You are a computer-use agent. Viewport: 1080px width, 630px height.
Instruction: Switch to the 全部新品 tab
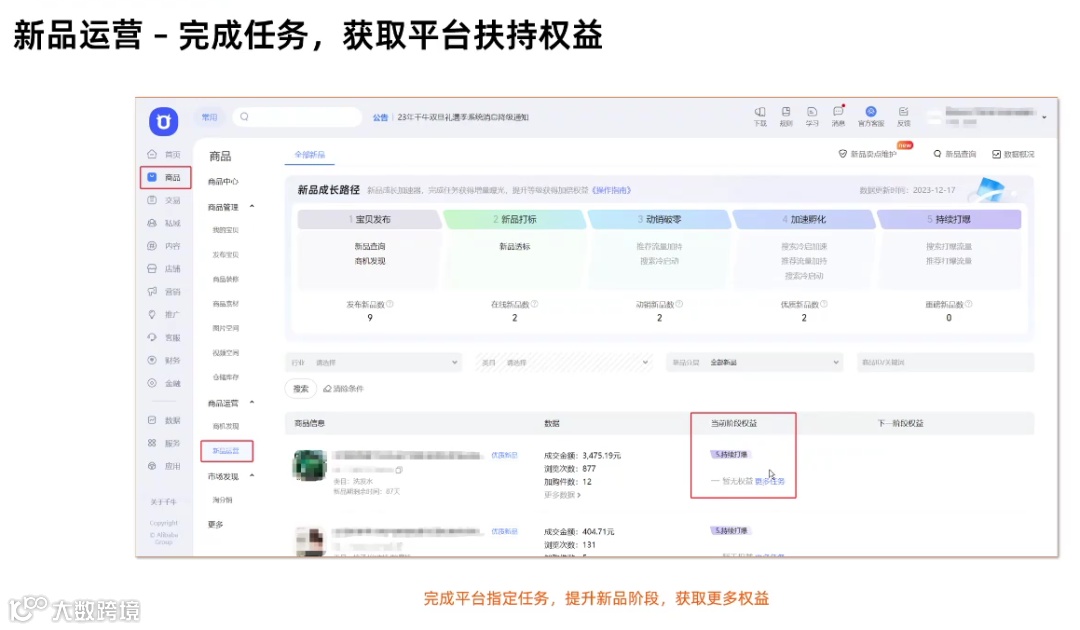[310, 155]
